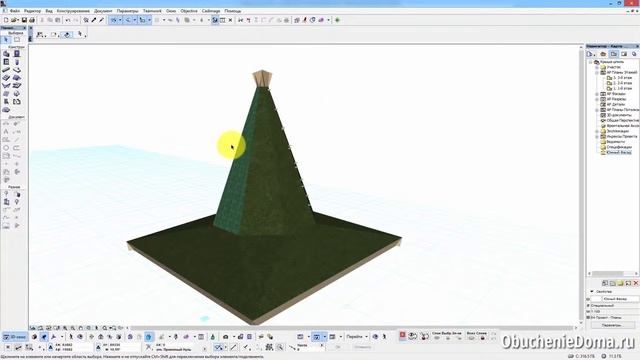Select Южный Фасад in the Navigator tree
The height and width of the screenshot is (360, 640).
pos(617,152)
